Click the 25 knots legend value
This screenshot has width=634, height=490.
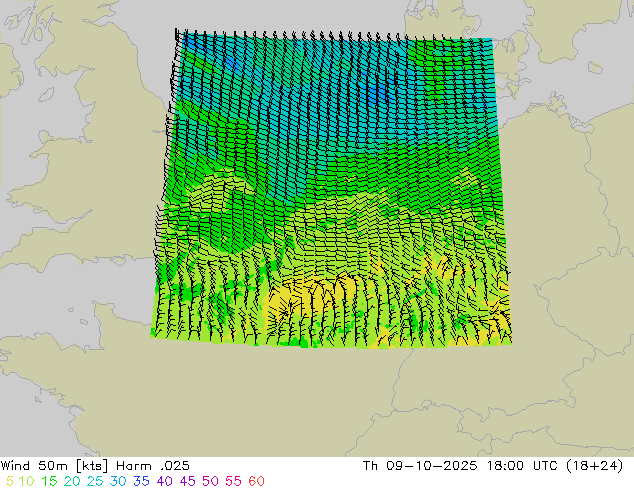[x=95, y=481]
